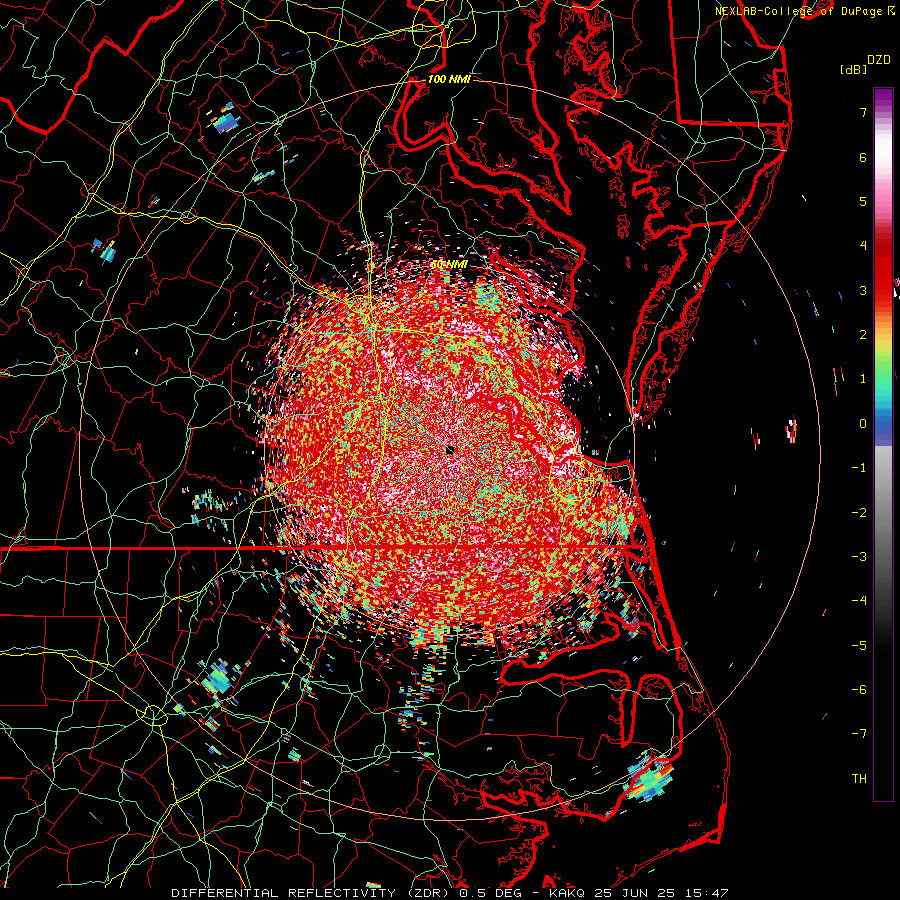Click the 5 dB value on color scale
The height and width of the screenshot is (900, 900).
pos(863,201)
